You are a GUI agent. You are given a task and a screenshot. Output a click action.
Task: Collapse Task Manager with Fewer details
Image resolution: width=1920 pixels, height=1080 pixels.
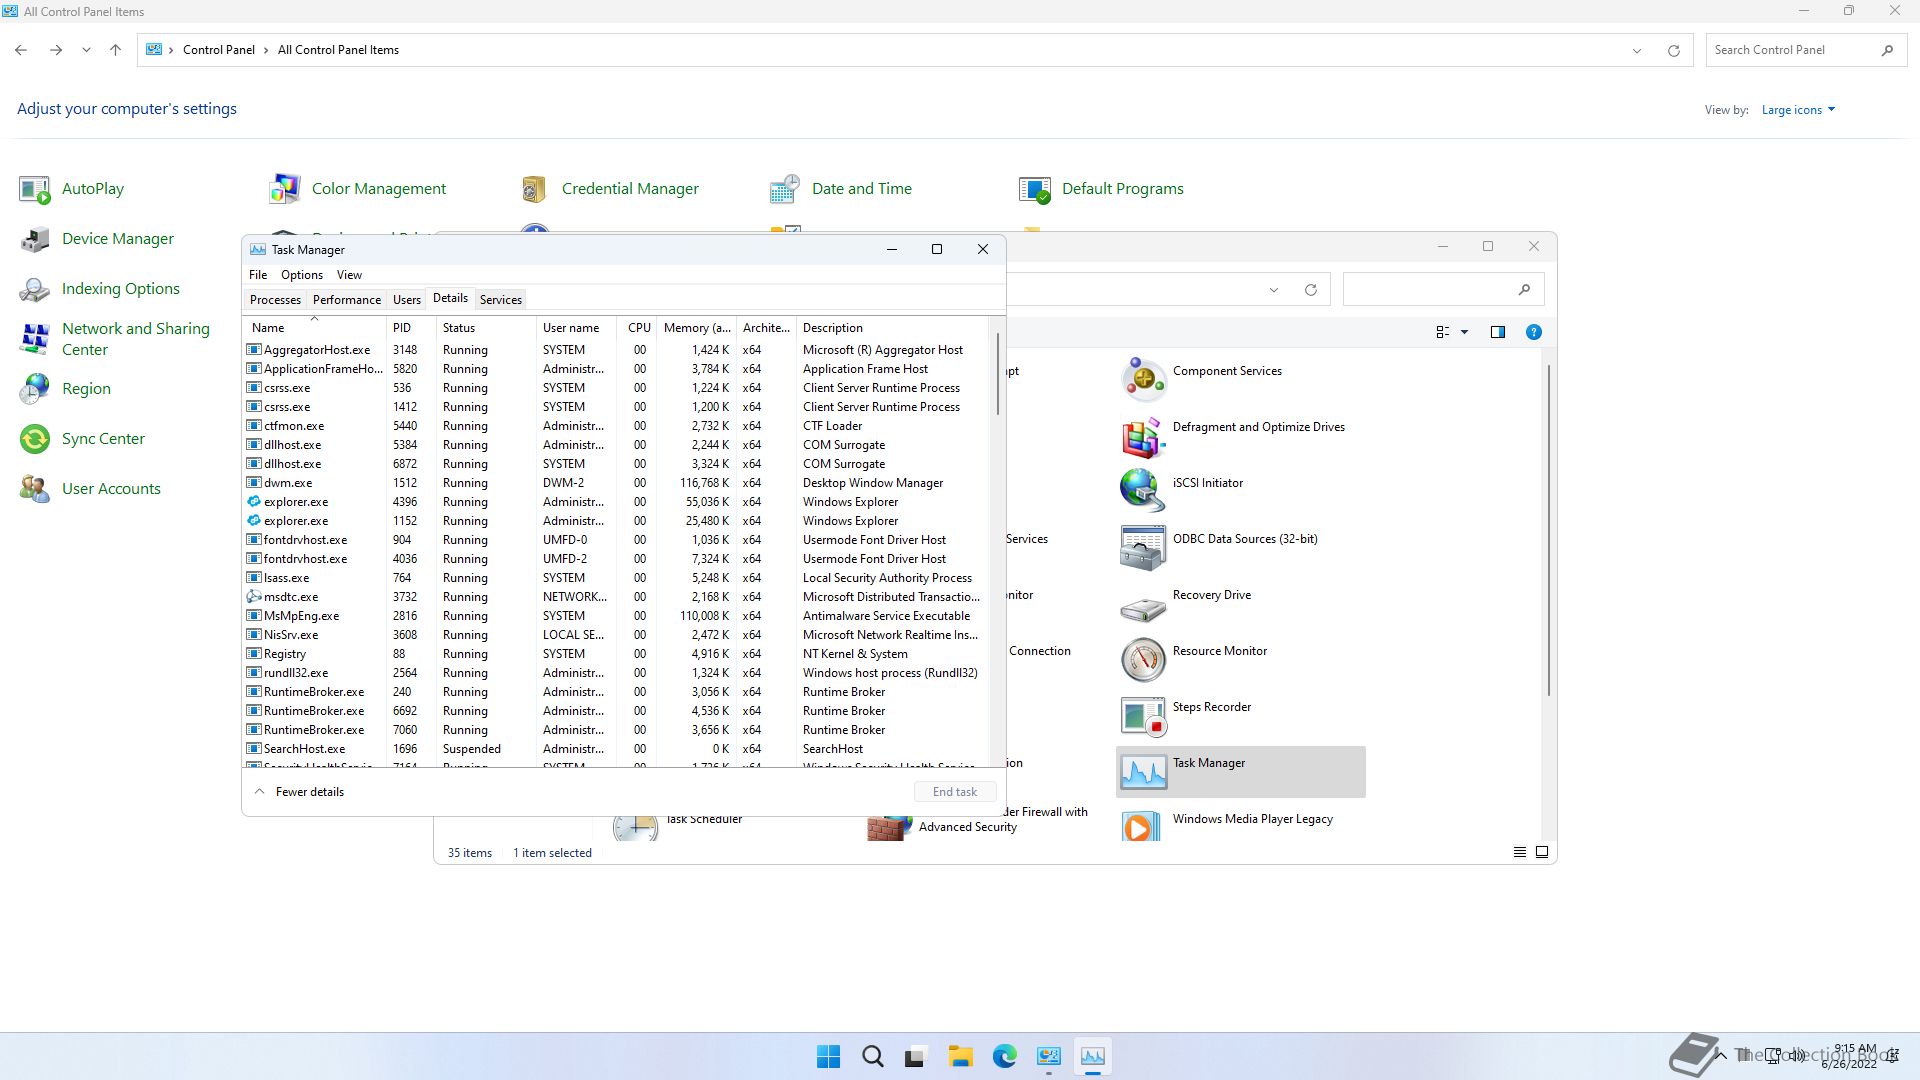(299, 792)
